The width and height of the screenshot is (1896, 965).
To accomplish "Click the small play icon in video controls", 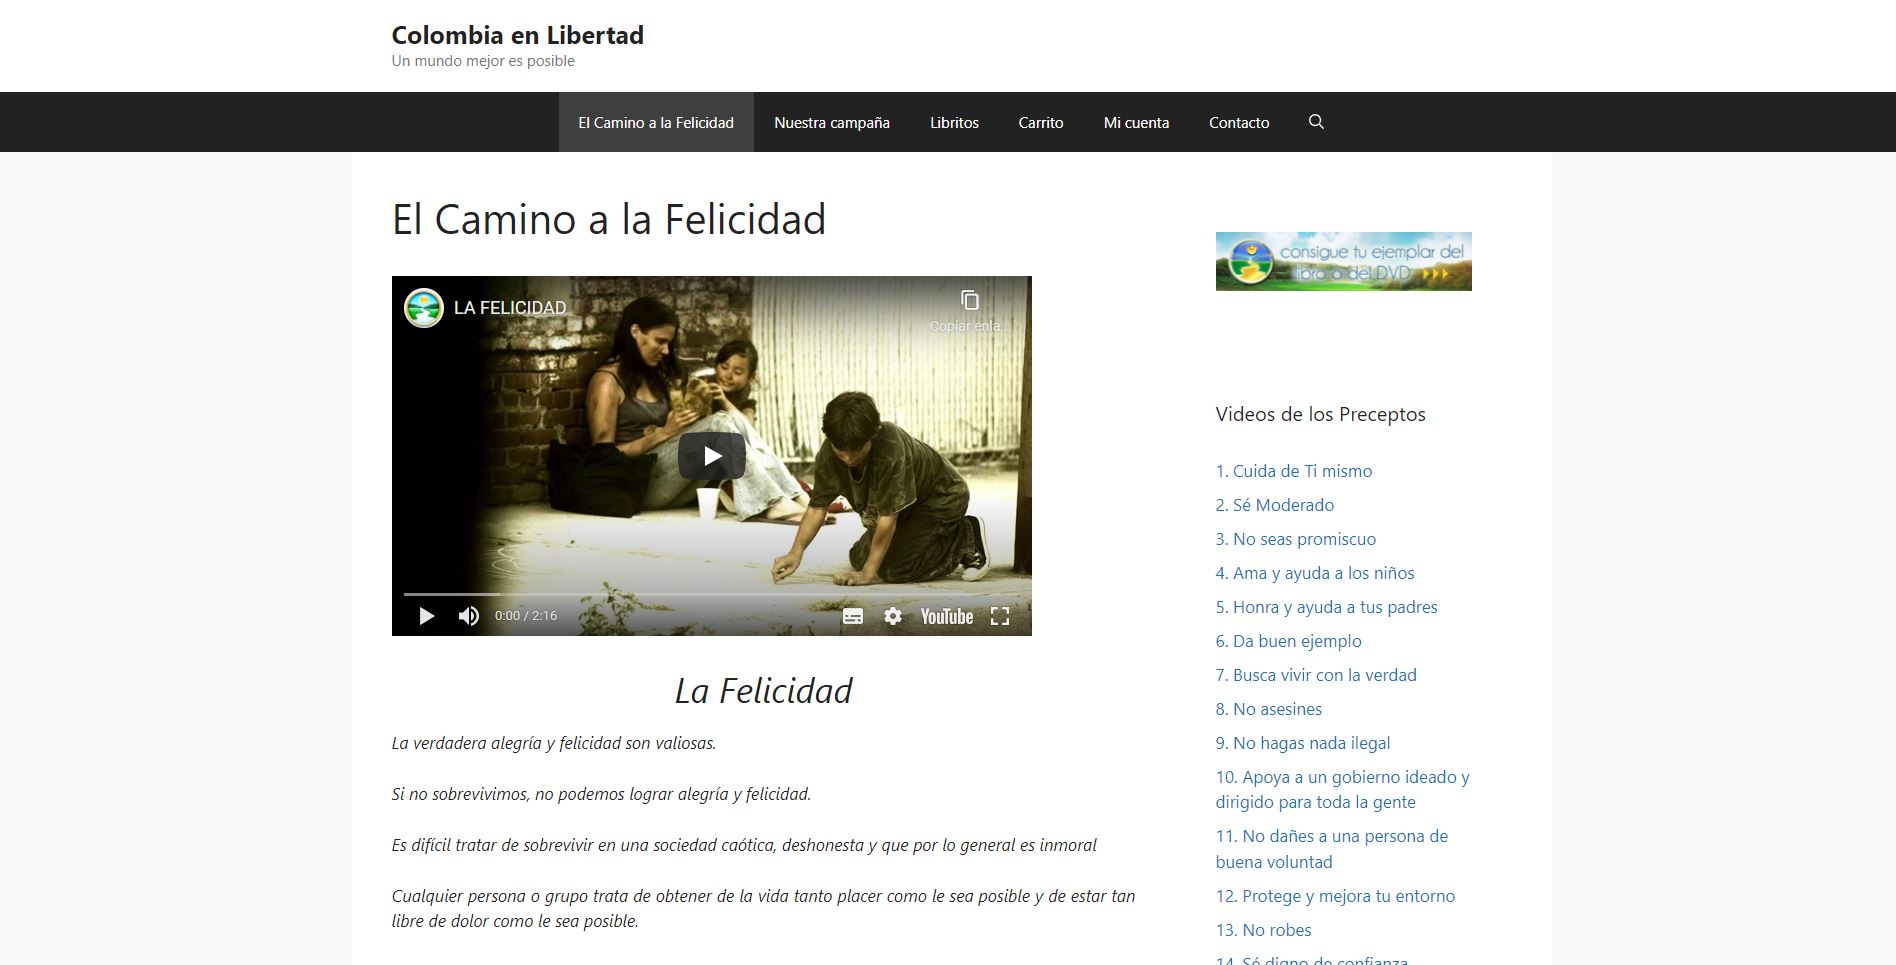I will tap(427, 616).
